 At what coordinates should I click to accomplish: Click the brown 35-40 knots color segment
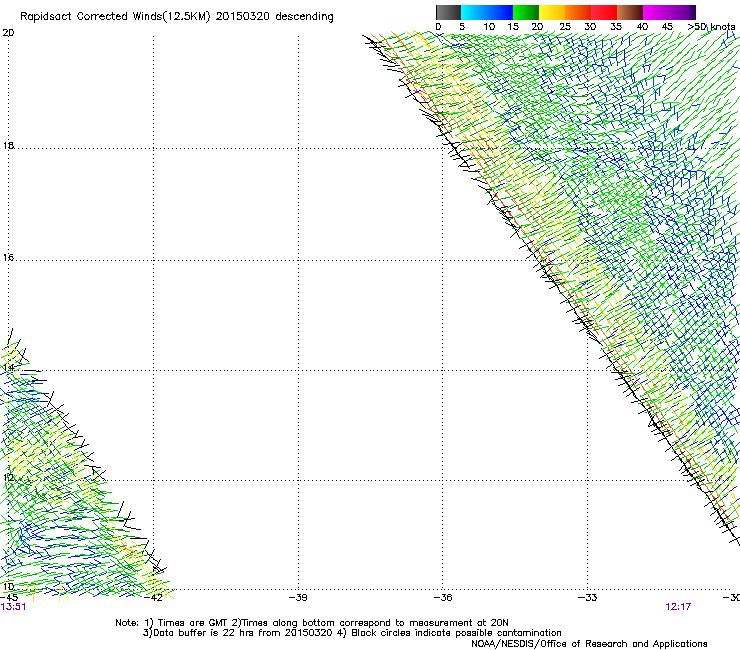point(630,12)
